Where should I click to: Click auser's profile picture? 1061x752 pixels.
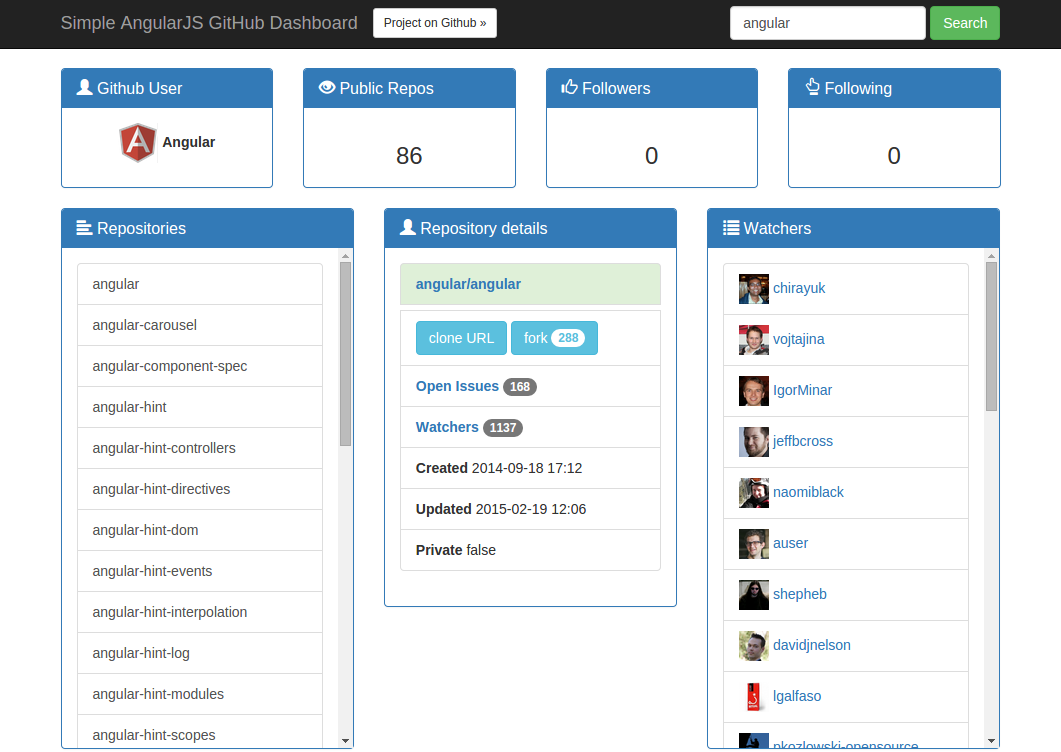[754, 544]
